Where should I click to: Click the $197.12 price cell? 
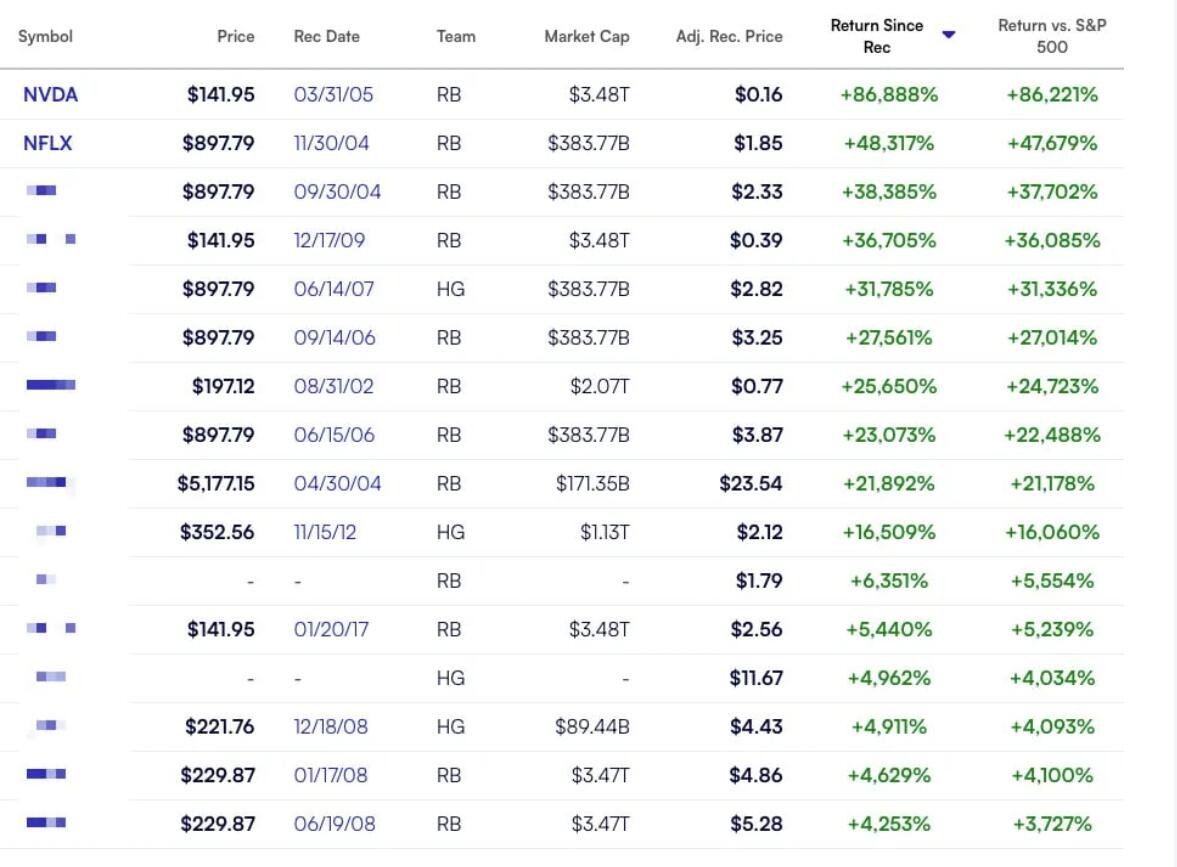click(223, 387)
